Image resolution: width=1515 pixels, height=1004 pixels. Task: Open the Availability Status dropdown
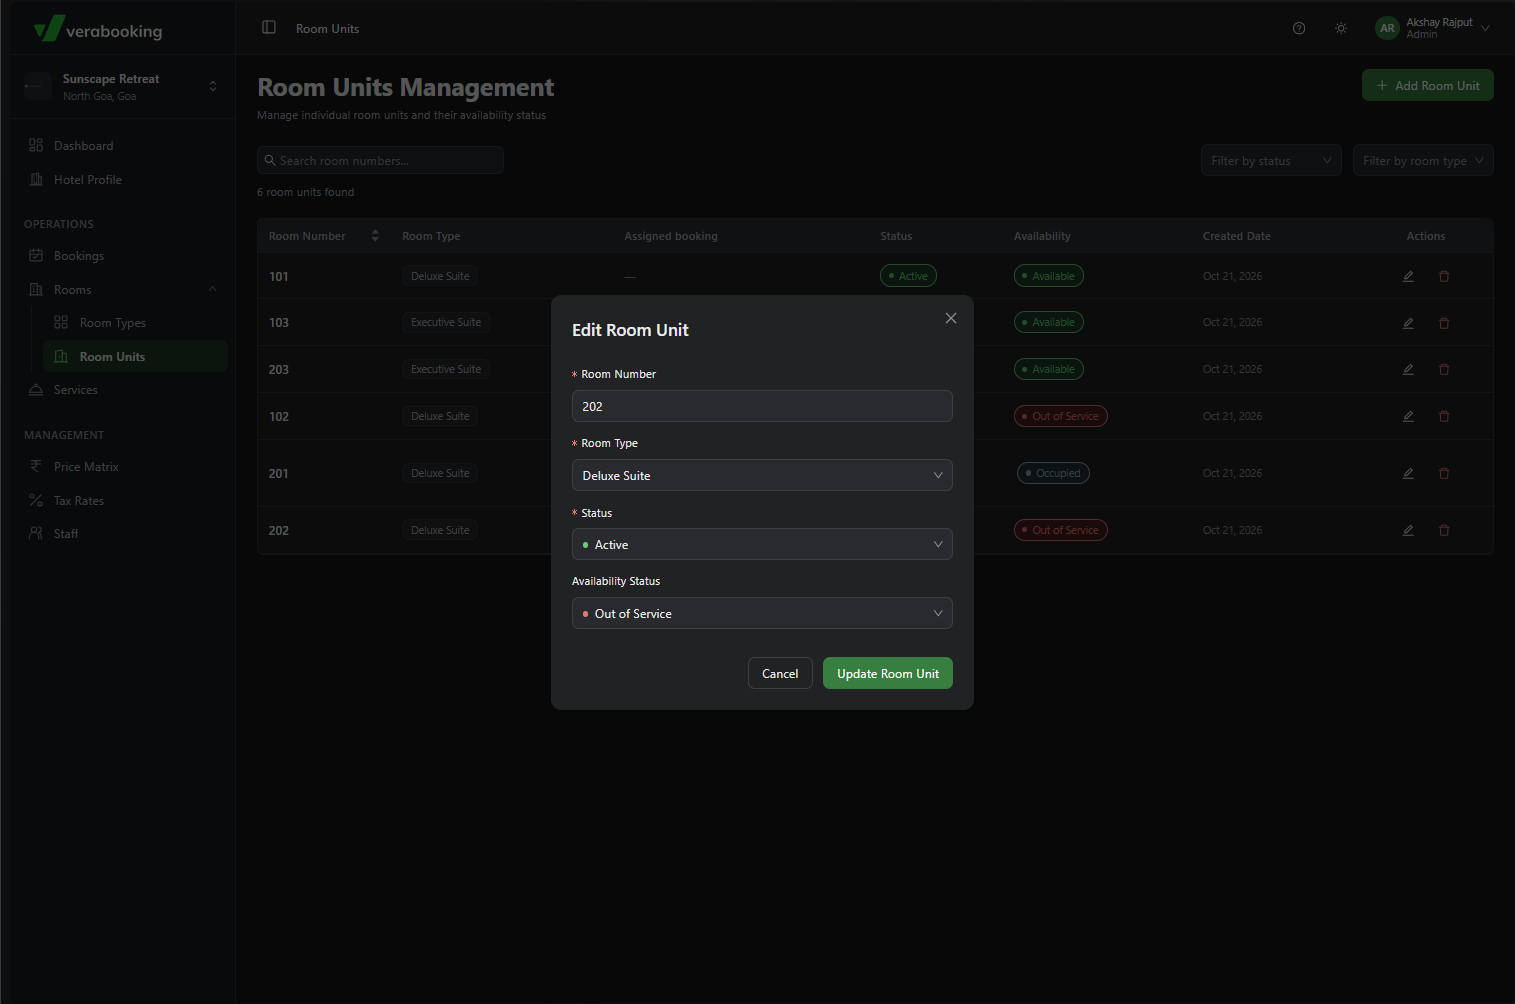[x=762, y=613]
